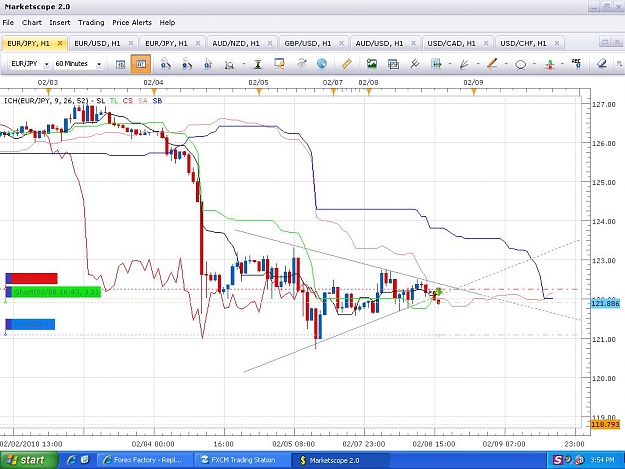
Task: Click the orange marker under 02/07 date
Action: [x=333, y=92]
